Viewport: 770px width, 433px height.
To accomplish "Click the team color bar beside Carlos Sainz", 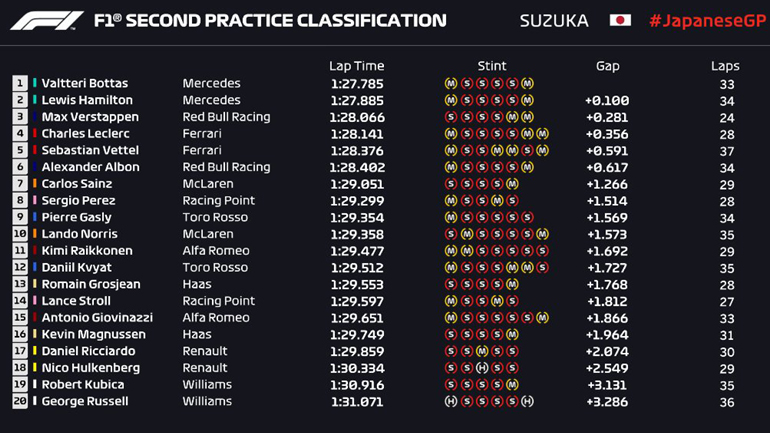I will (x=35, y=184).
